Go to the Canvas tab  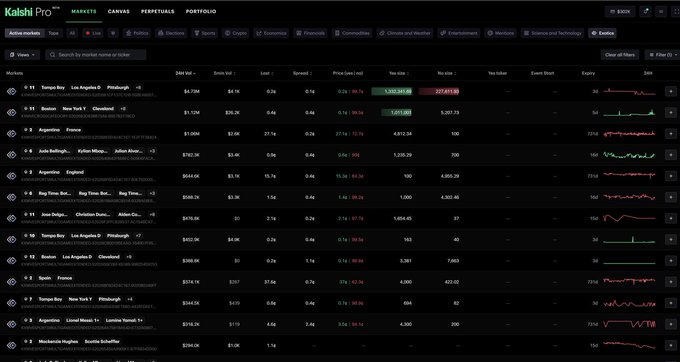[x=119, y=12]
